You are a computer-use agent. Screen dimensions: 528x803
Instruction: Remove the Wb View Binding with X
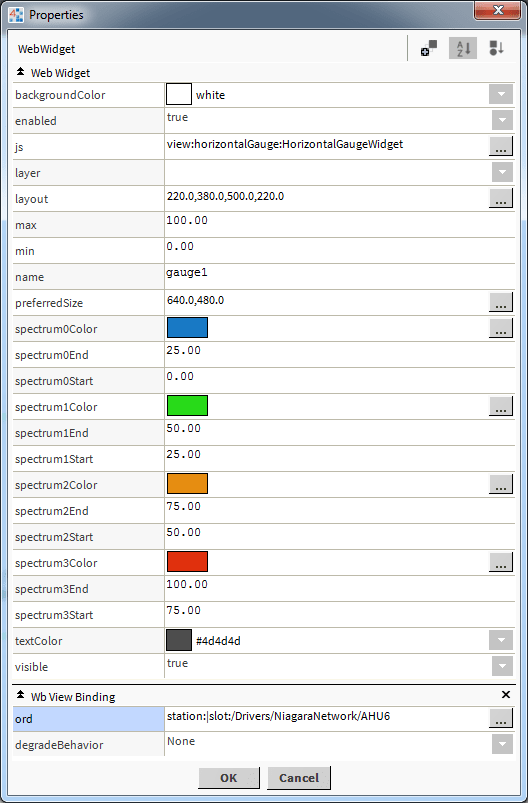click(505, 694)
